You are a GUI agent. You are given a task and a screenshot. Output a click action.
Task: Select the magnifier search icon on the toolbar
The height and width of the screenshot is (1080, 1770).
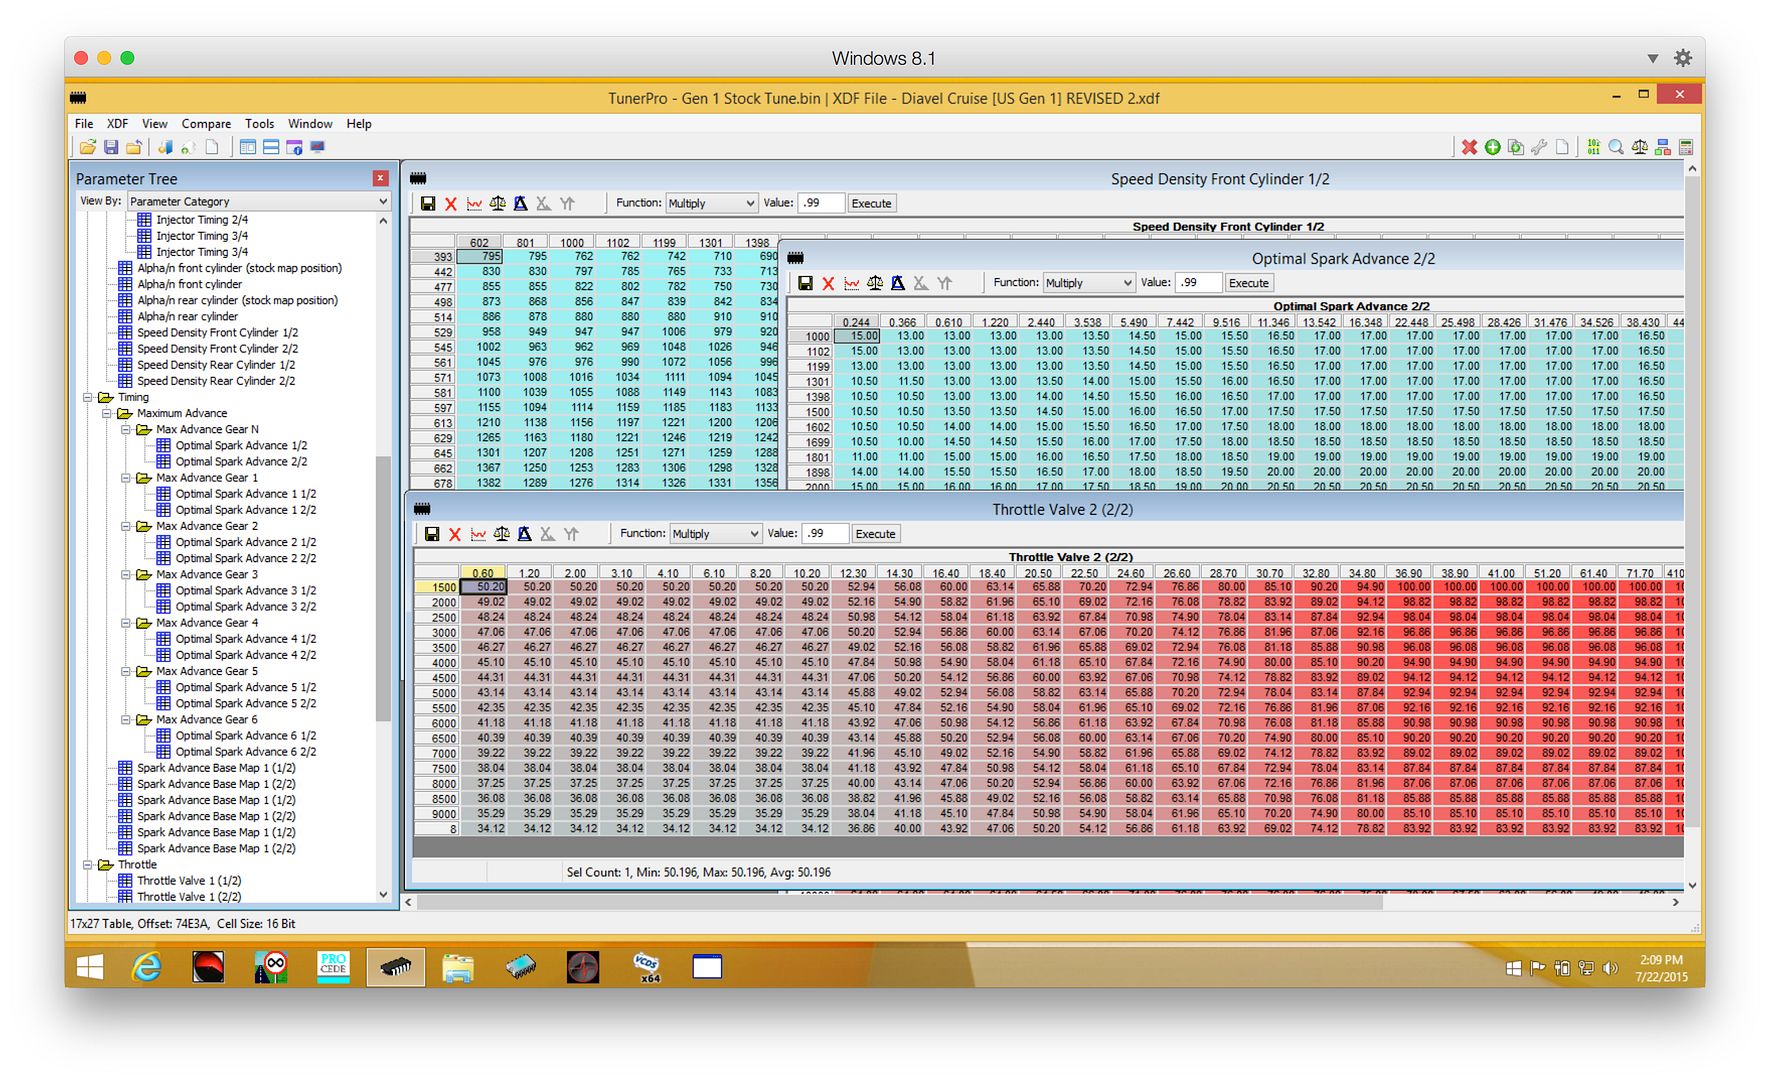[x=1615, y=146]
